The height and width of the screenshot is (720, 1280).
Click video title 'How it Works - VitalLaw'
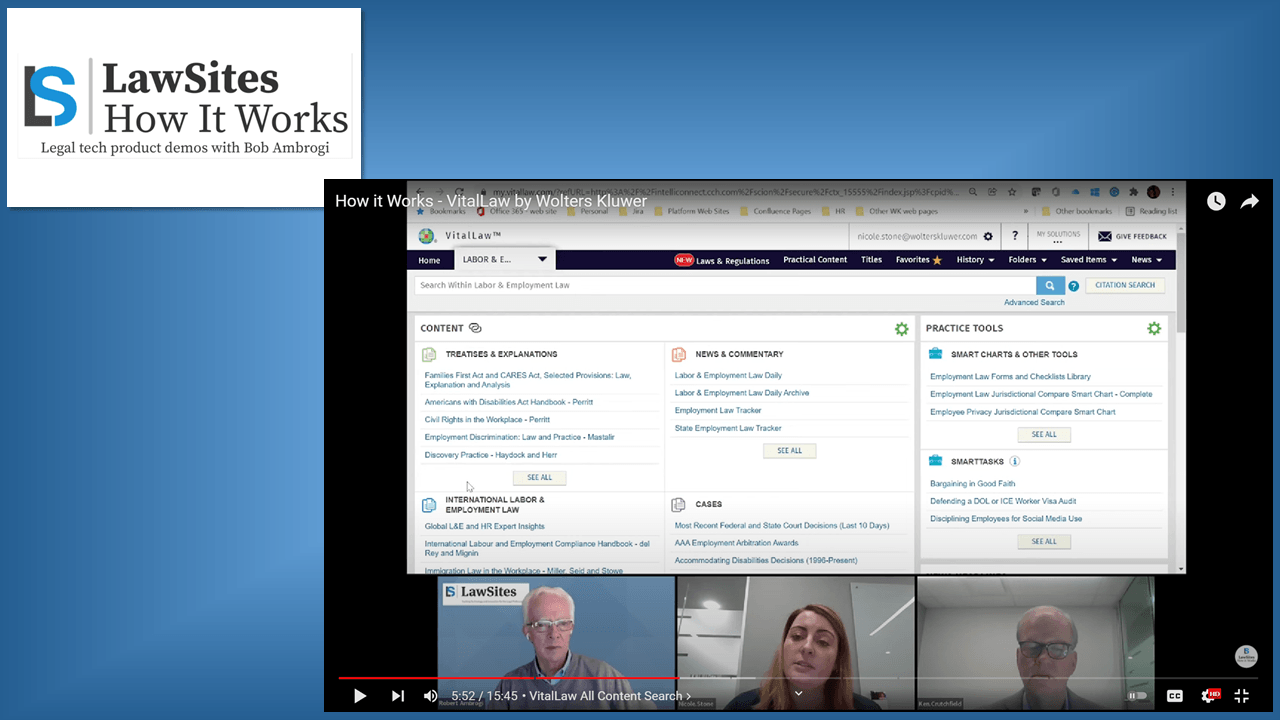tap(491, 201)
